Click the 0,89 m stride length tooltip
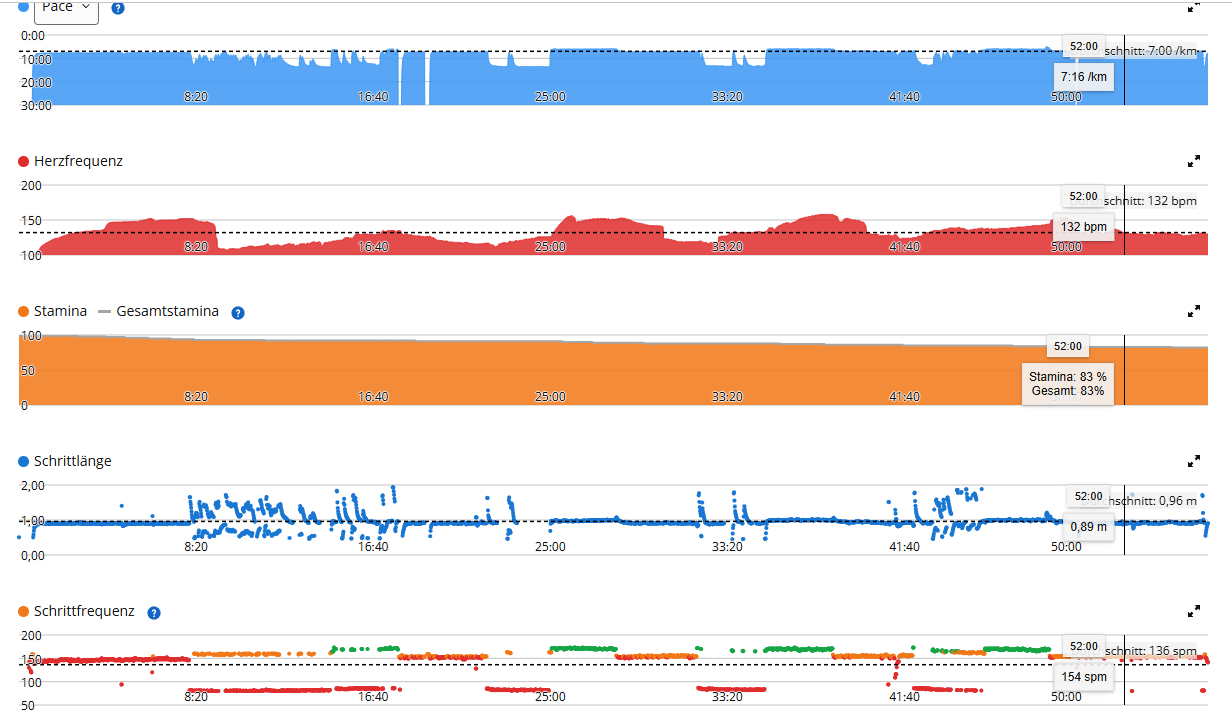Screen dimensions: 1232x727 pos(1088,527)
